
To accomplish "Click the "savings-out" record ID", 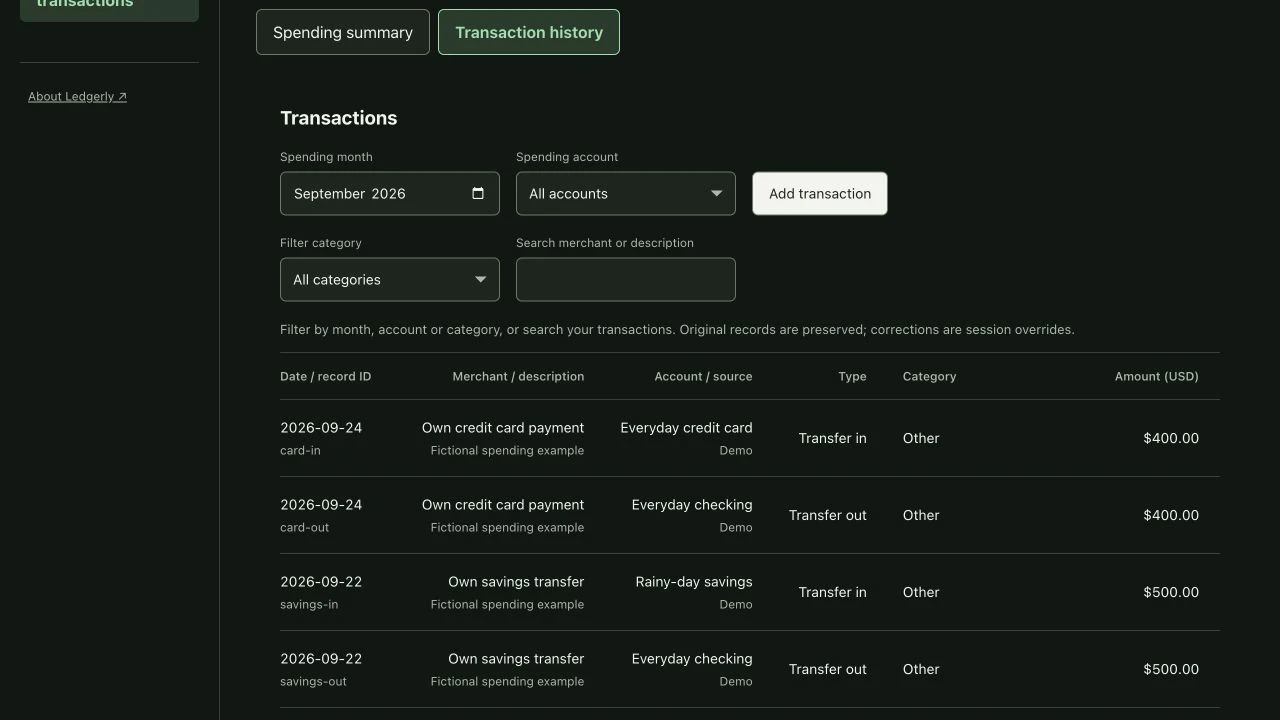I will coord(313,682).
